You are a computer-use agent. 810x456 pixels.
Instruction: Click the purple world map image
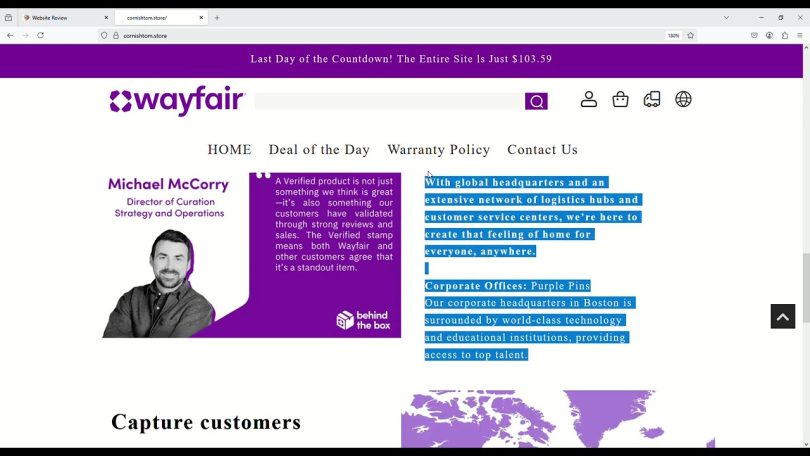tap(558, 419)
